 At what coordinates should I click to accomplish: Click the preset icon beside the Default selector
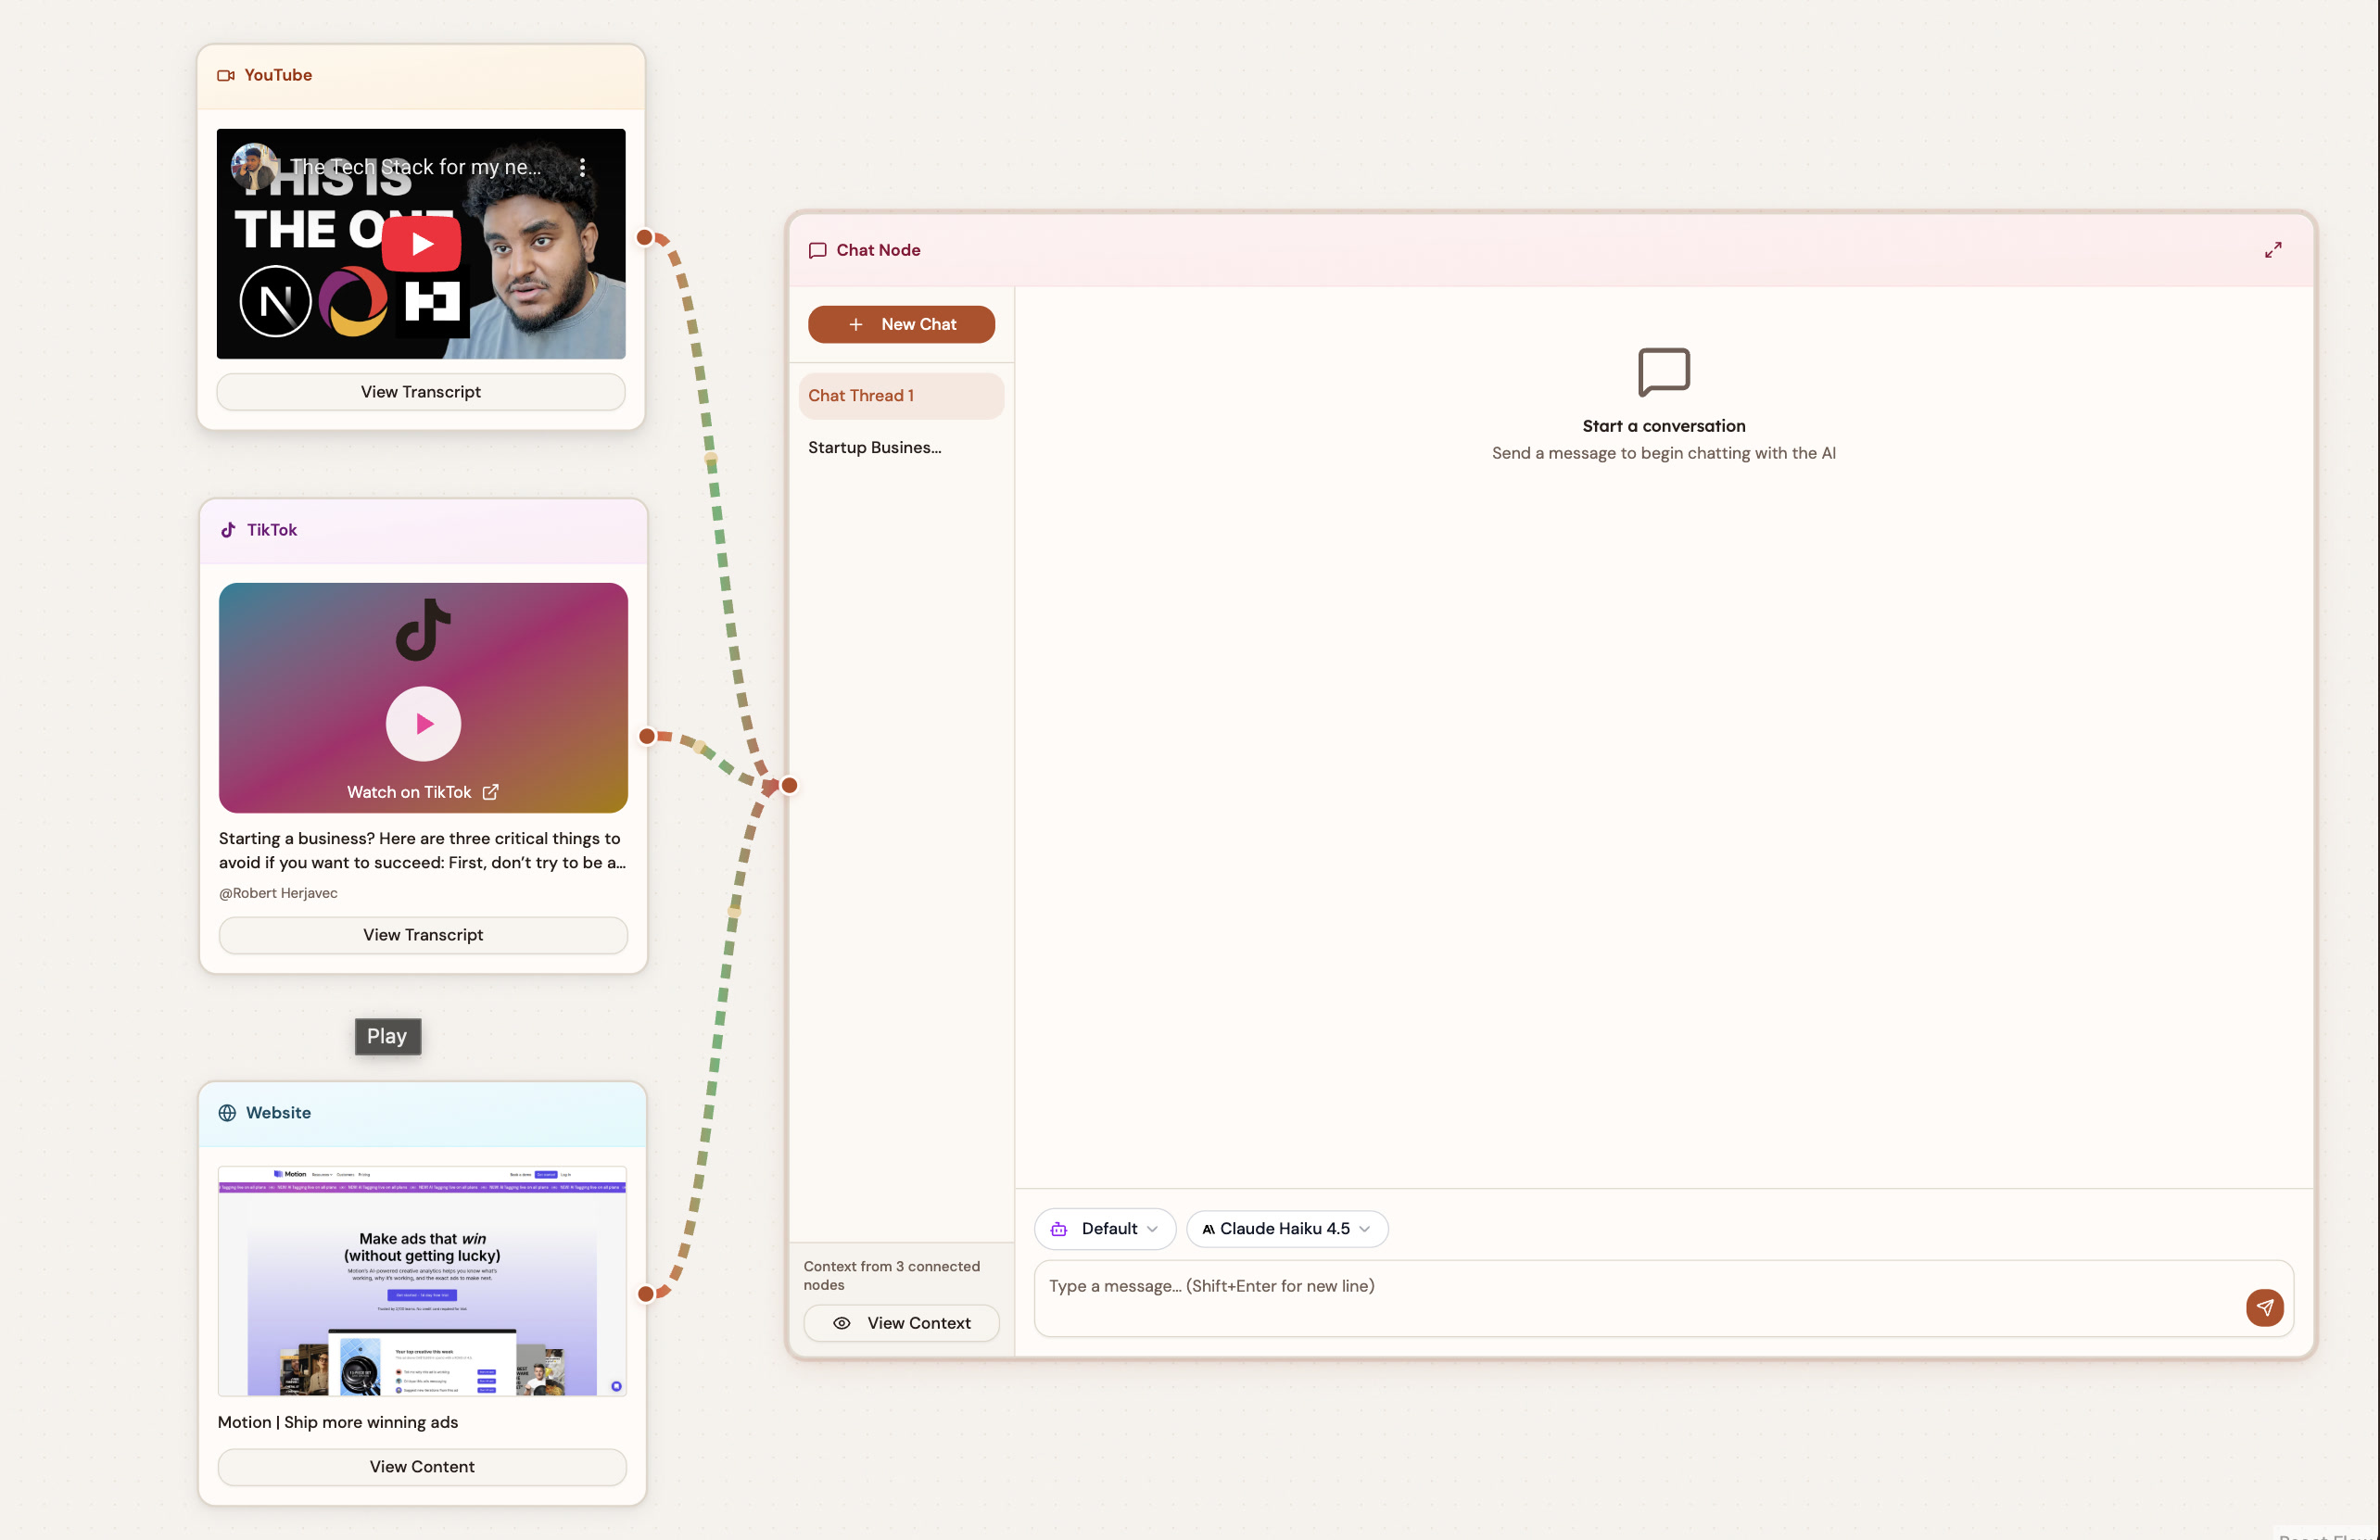(1058, 1229)
